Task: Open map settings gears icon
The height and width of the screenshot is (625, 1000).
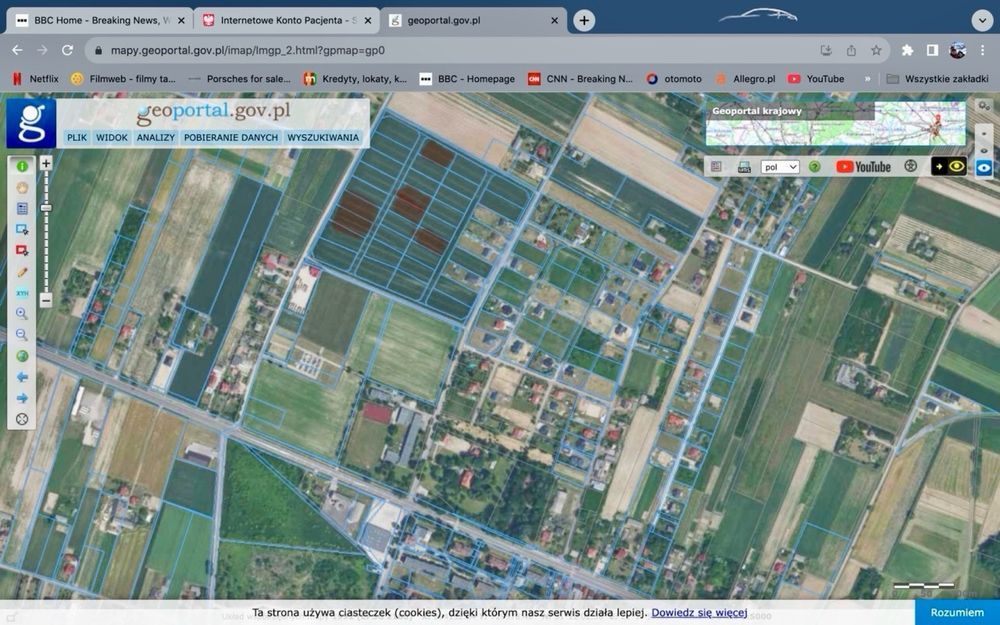Action: (984, 106)
